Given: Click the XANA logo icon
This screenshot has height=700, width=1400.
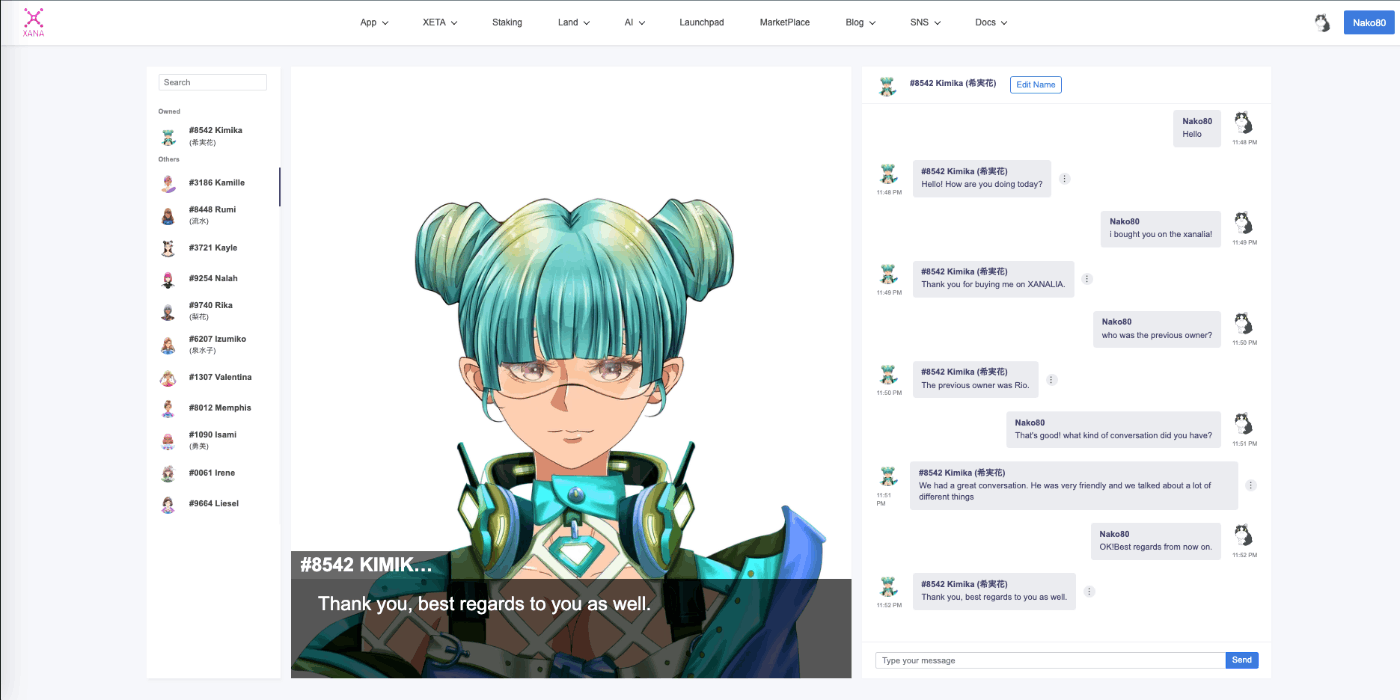Looking at the screenshot, I should coord(34,22).
